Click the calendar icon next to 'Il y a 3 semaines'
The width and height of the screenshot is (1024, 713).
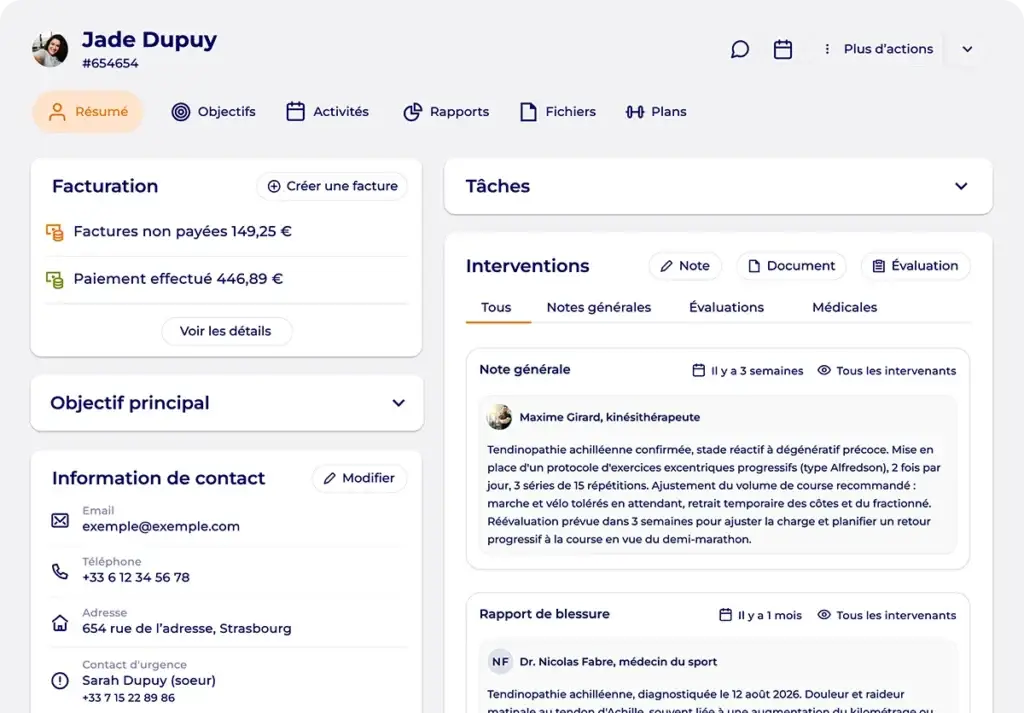698,370
